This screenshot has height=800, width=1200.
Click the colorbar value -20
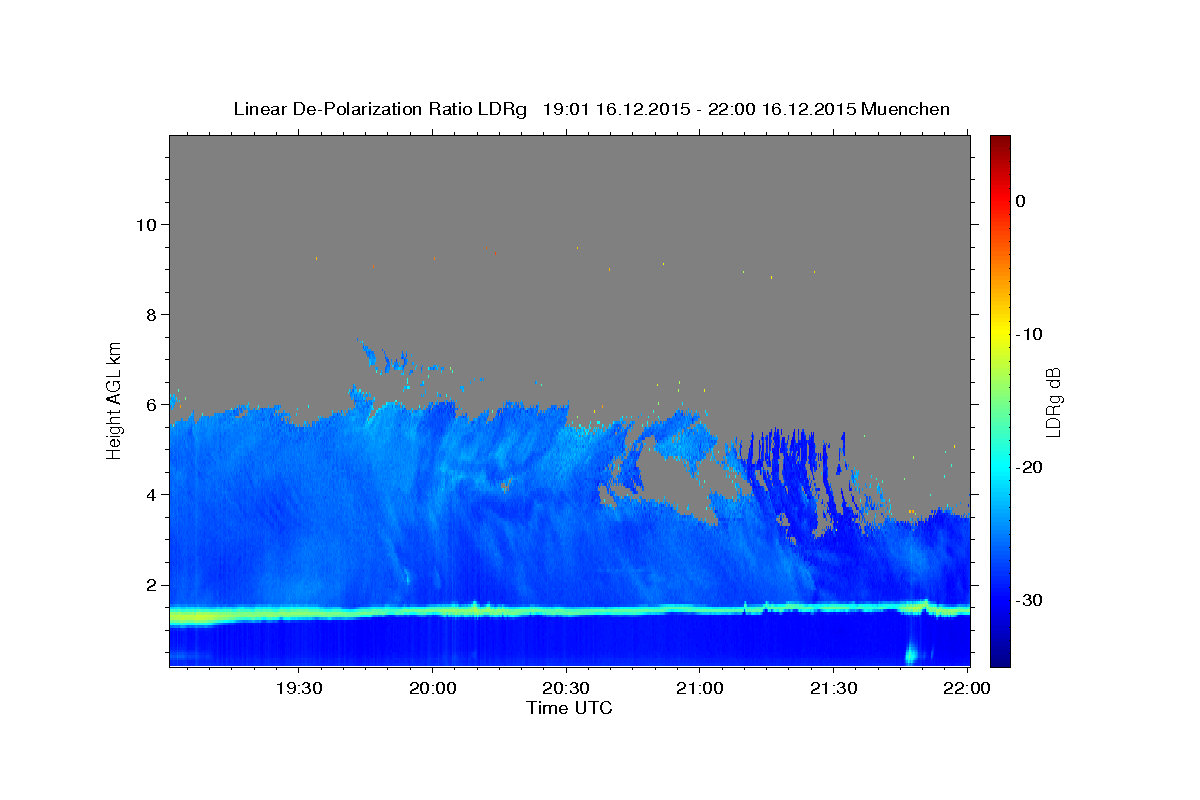click(x=1030, y=467)
